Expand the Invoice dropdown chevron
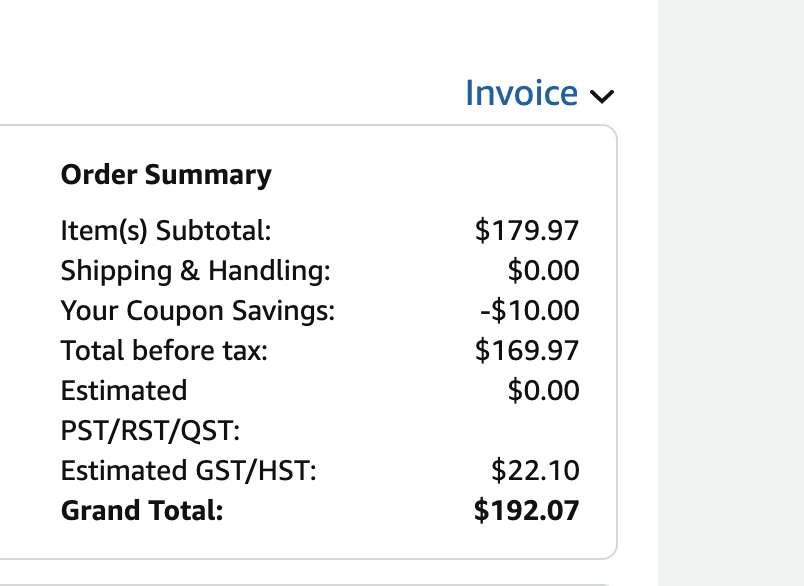This screenshot has width=804, height=586. [601, 96]
